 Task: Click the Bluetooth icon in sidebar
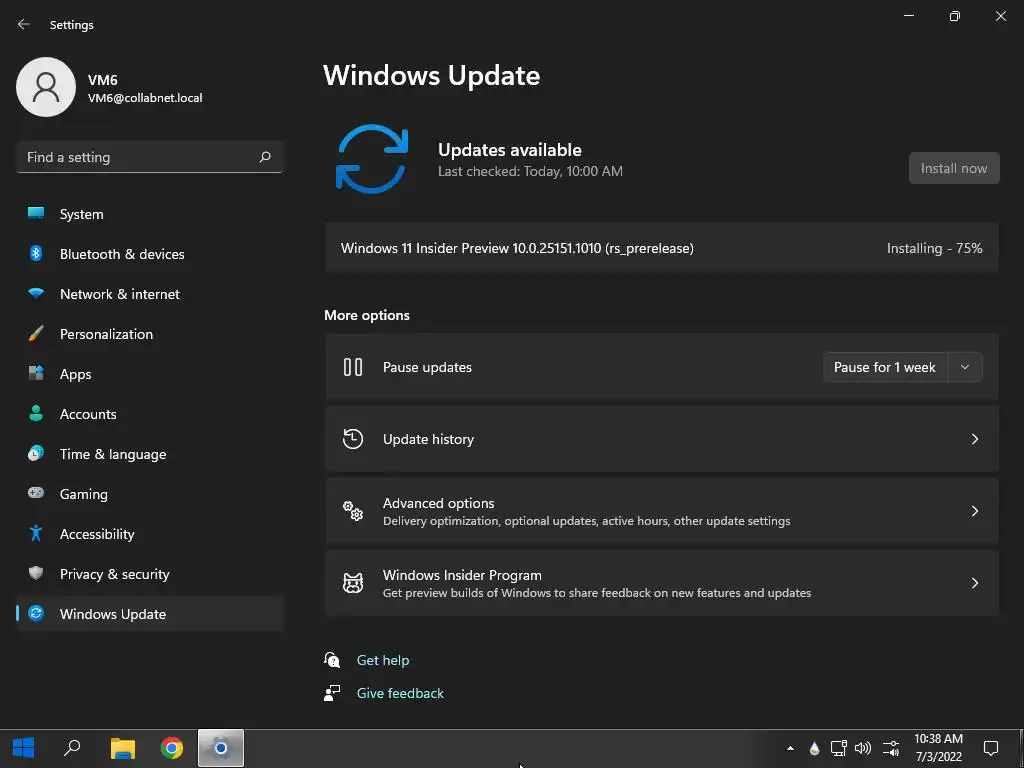tap(36, 253)
